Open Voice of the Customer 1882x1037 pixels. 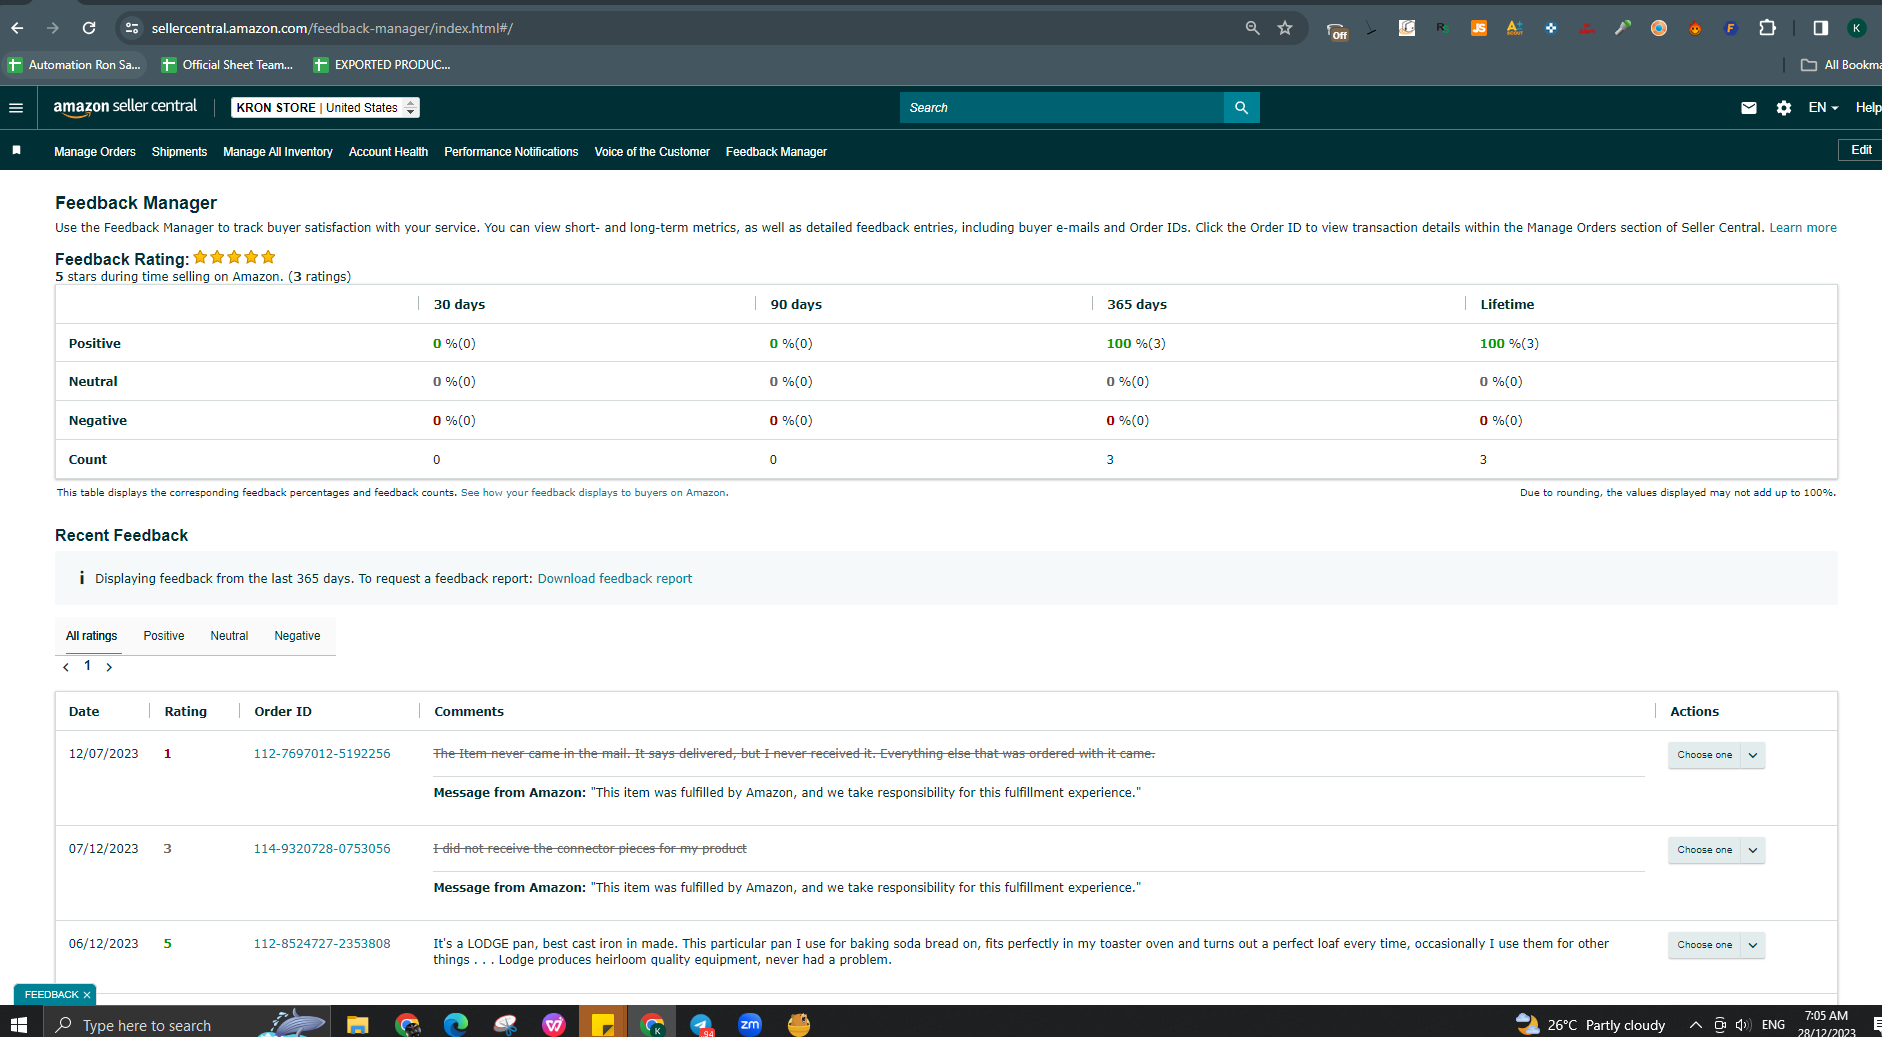[652, 152]
